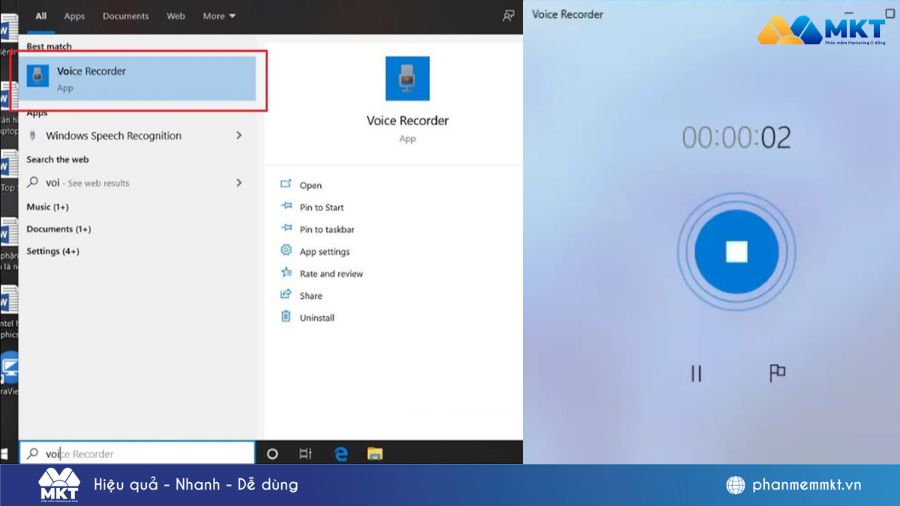The height and width of the screenshot is (506, 900).
Task: Click Uninstall for Voice Recorder
Action: click(317, 318)
